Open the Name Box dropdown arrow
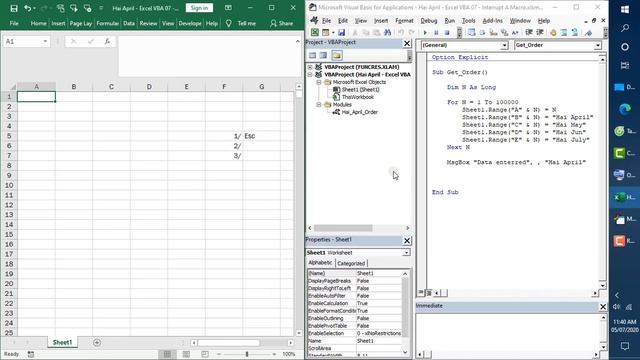Image resolution: width=640 pixels, height=360 pixels. coord(45,41)
